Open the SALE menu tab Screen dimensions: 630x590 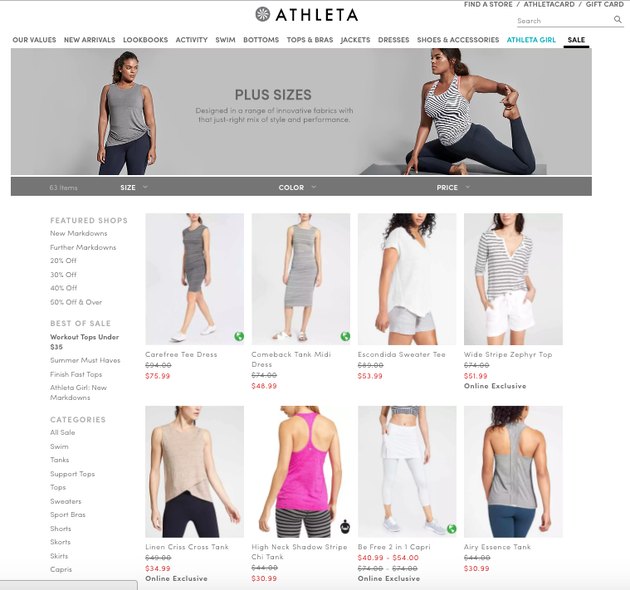(x=576, y=40)
